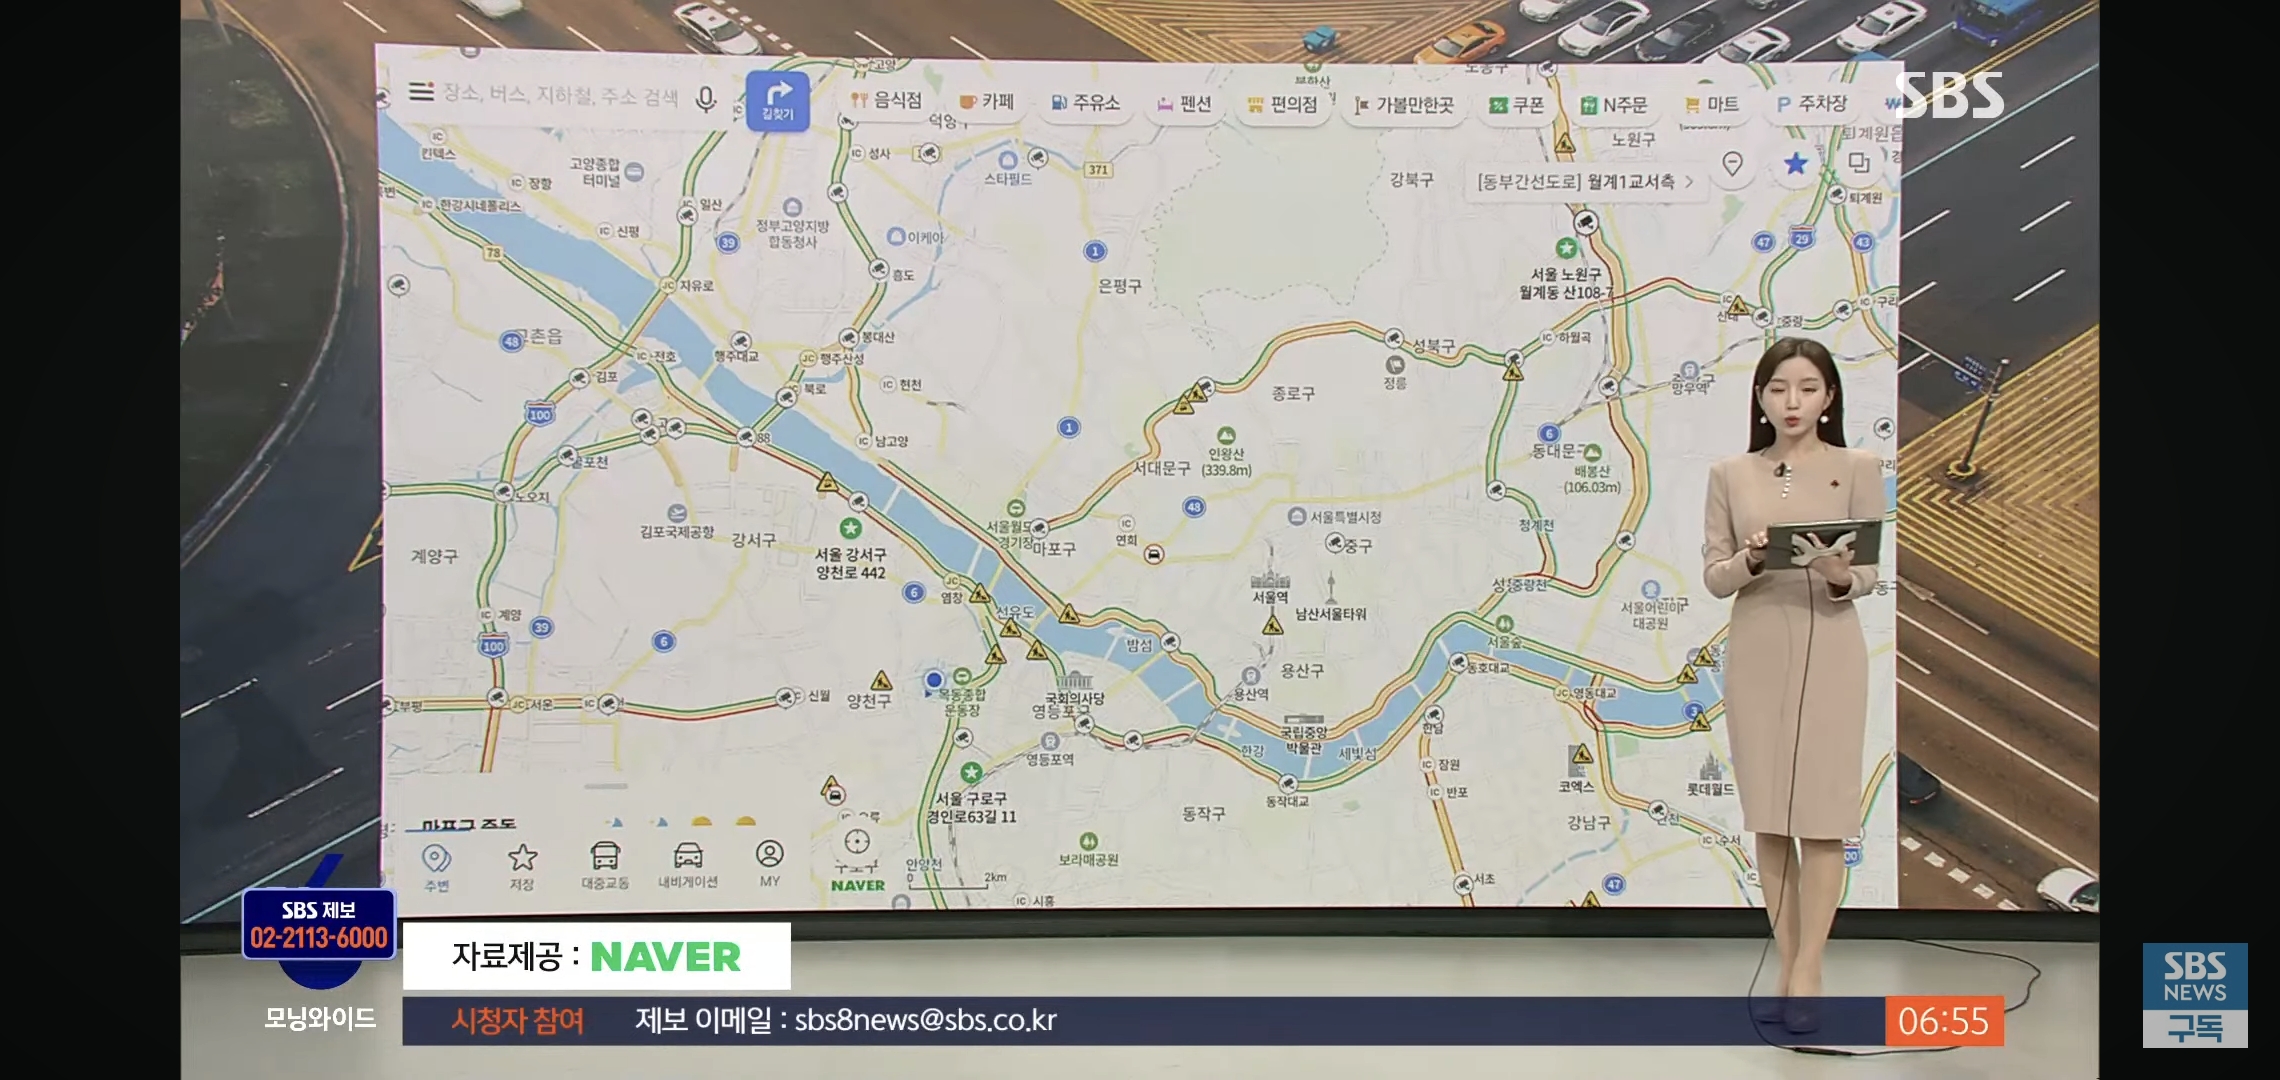Image resolution: width=2280 pixels, height=1080 pixels.
Task: Click the 용산역 station marker
Action: (1250, 676)
